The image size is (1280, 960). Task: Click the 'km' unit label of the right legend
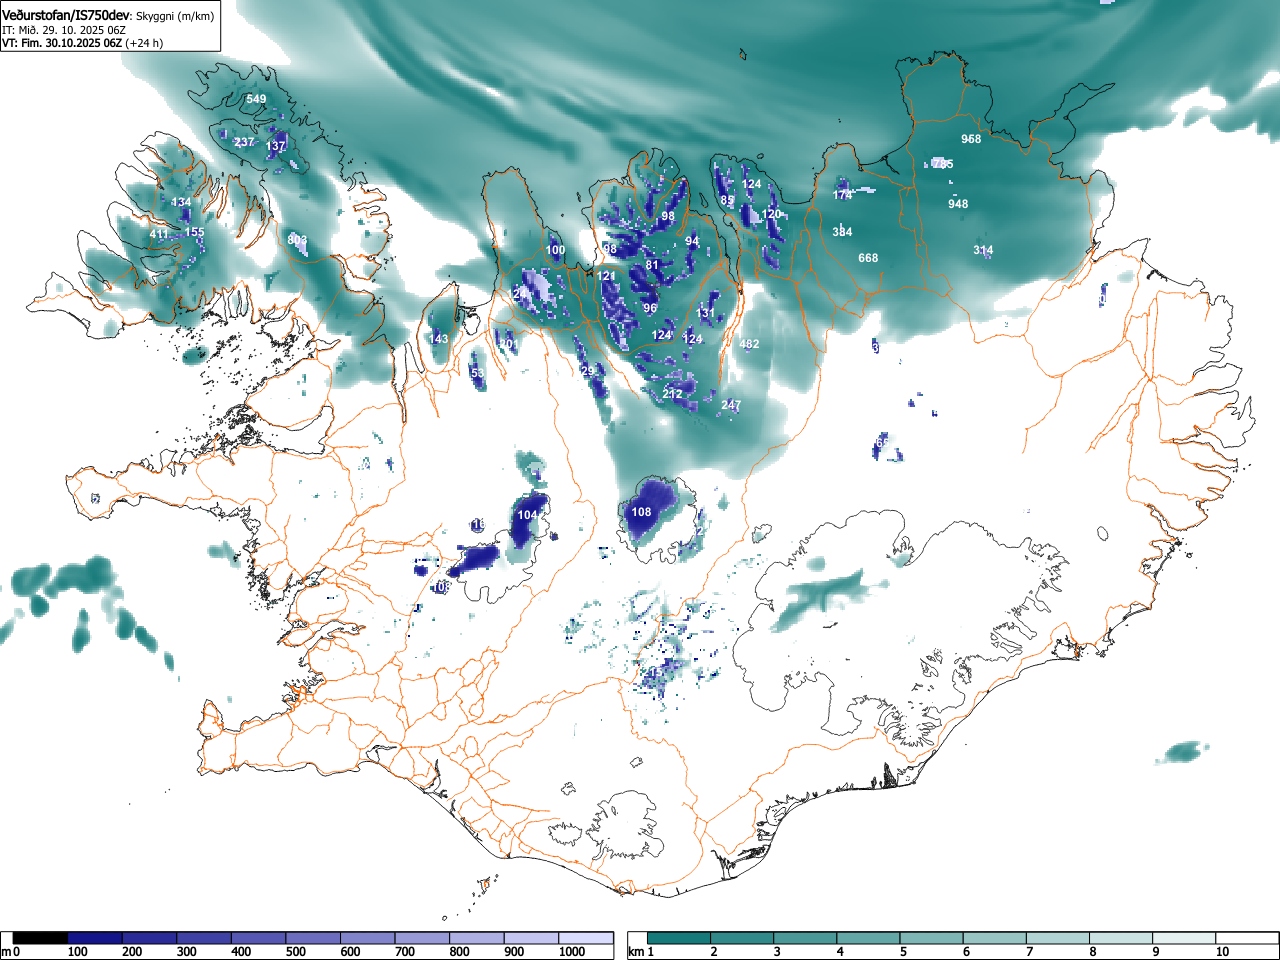coord(636,952)
